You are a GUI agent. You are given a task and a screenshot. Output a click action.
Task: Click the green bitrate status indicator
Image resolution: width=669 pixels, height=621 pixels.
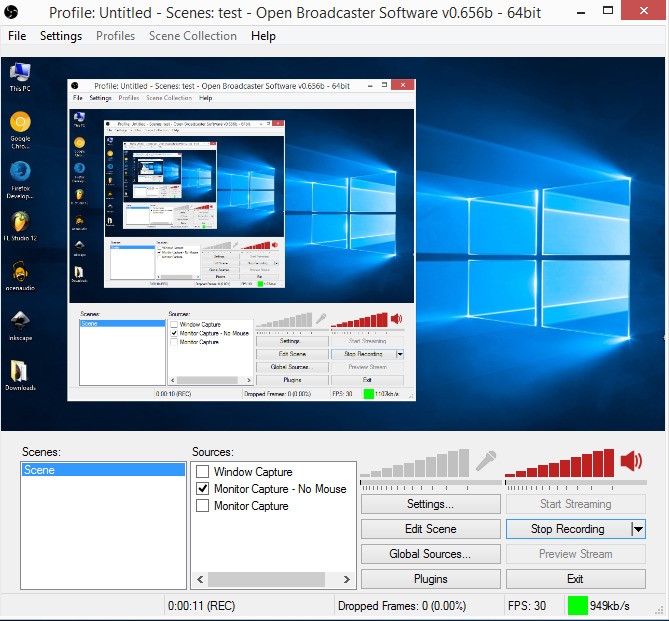577,605
